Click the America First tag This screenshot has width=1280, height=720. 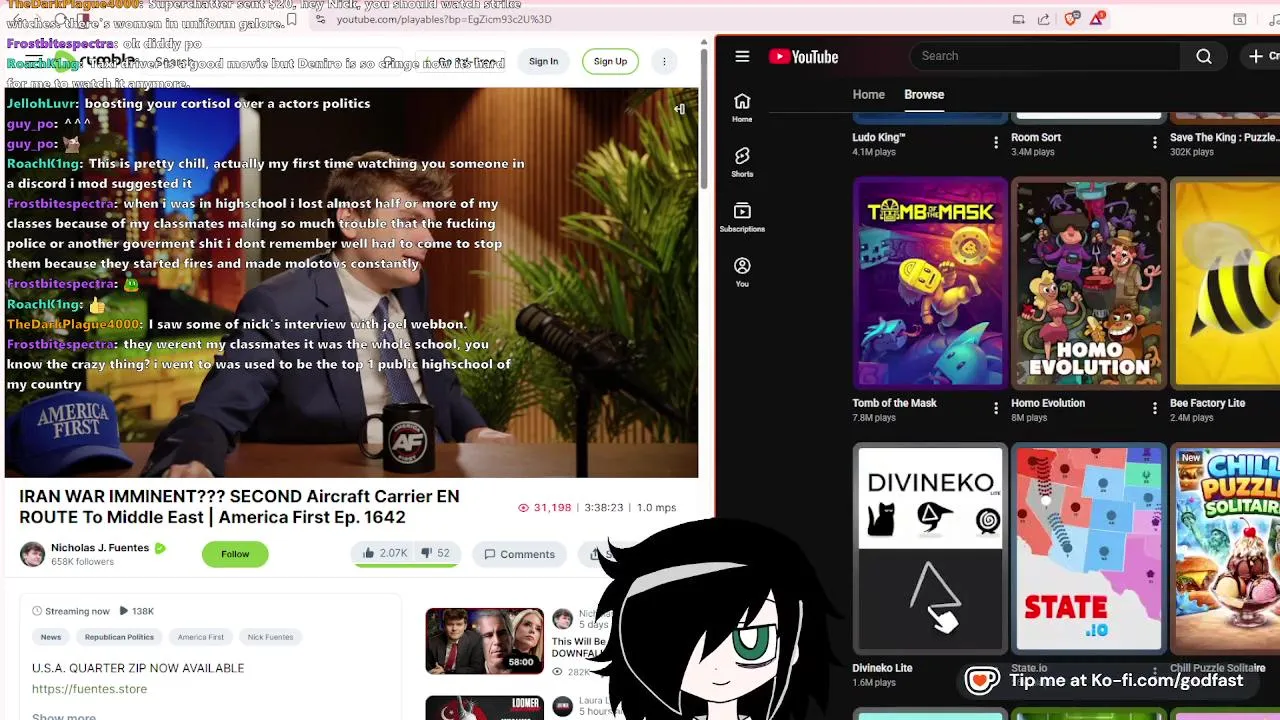tap(201, 637)
